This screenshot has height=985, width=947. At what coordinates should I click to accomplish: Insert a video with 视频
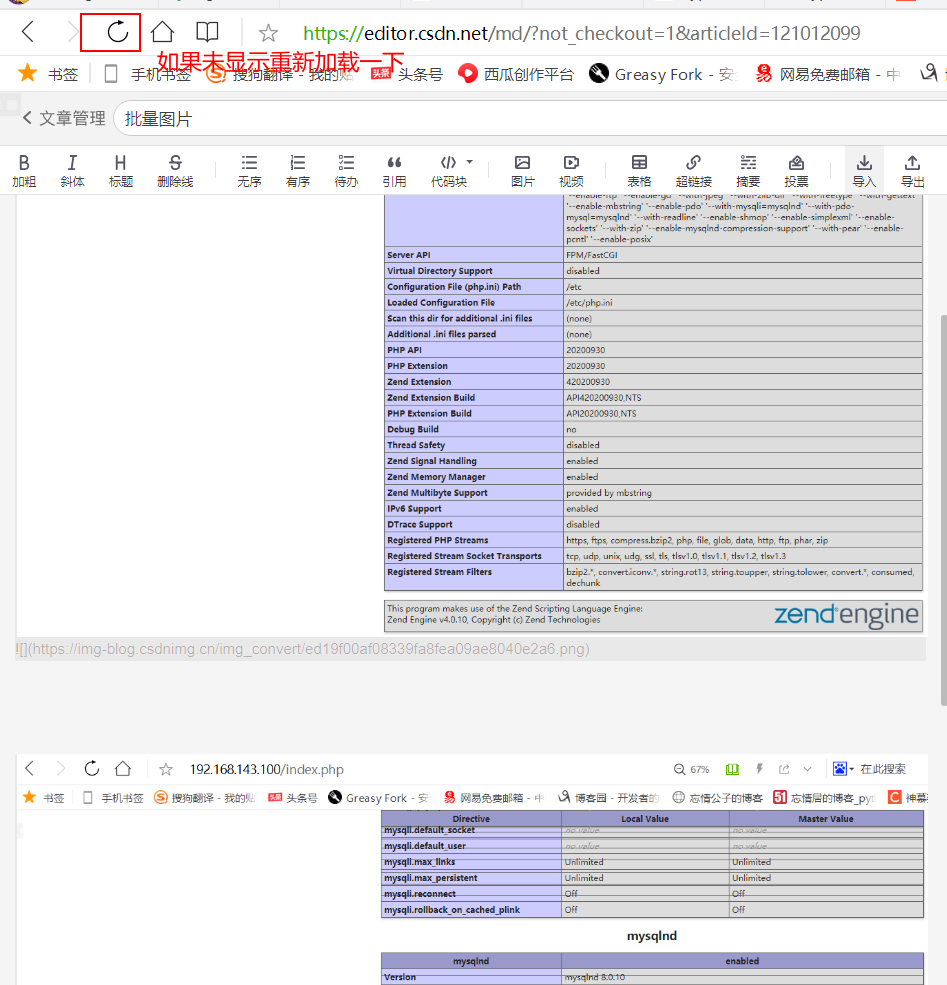[x=571, y=171]
